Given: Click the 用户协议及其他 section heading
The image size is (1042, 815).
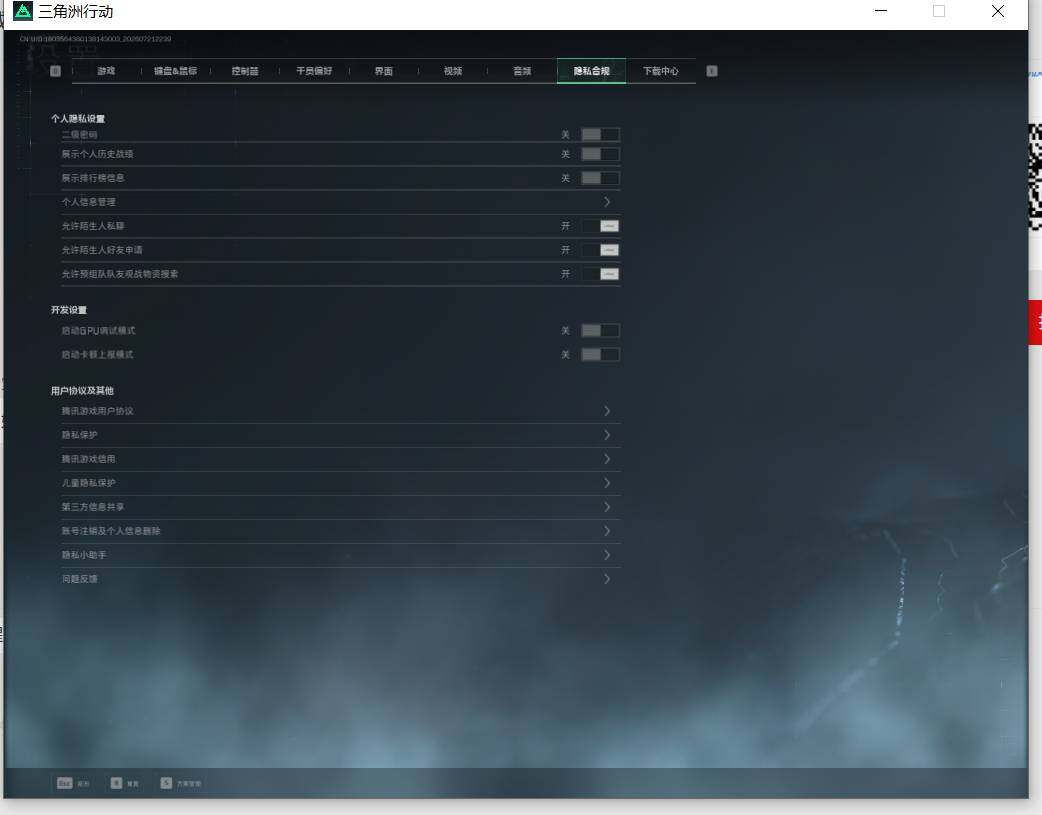Looking at the screenshot, I should [x=82, y=391].
